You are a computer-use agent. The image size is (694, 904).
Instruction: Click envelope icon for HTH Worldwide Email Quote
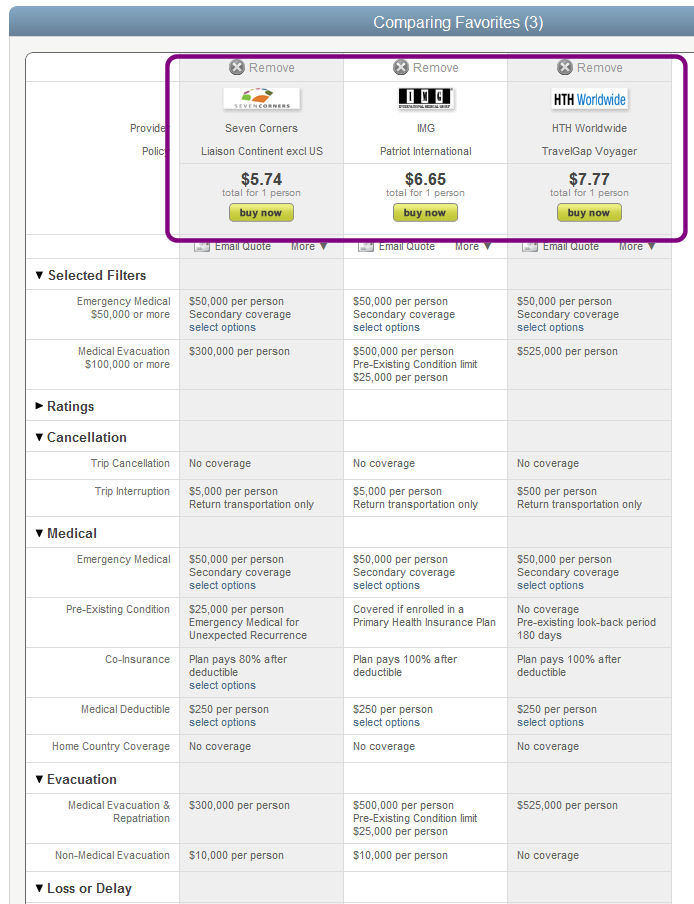[x=530, y=247]
